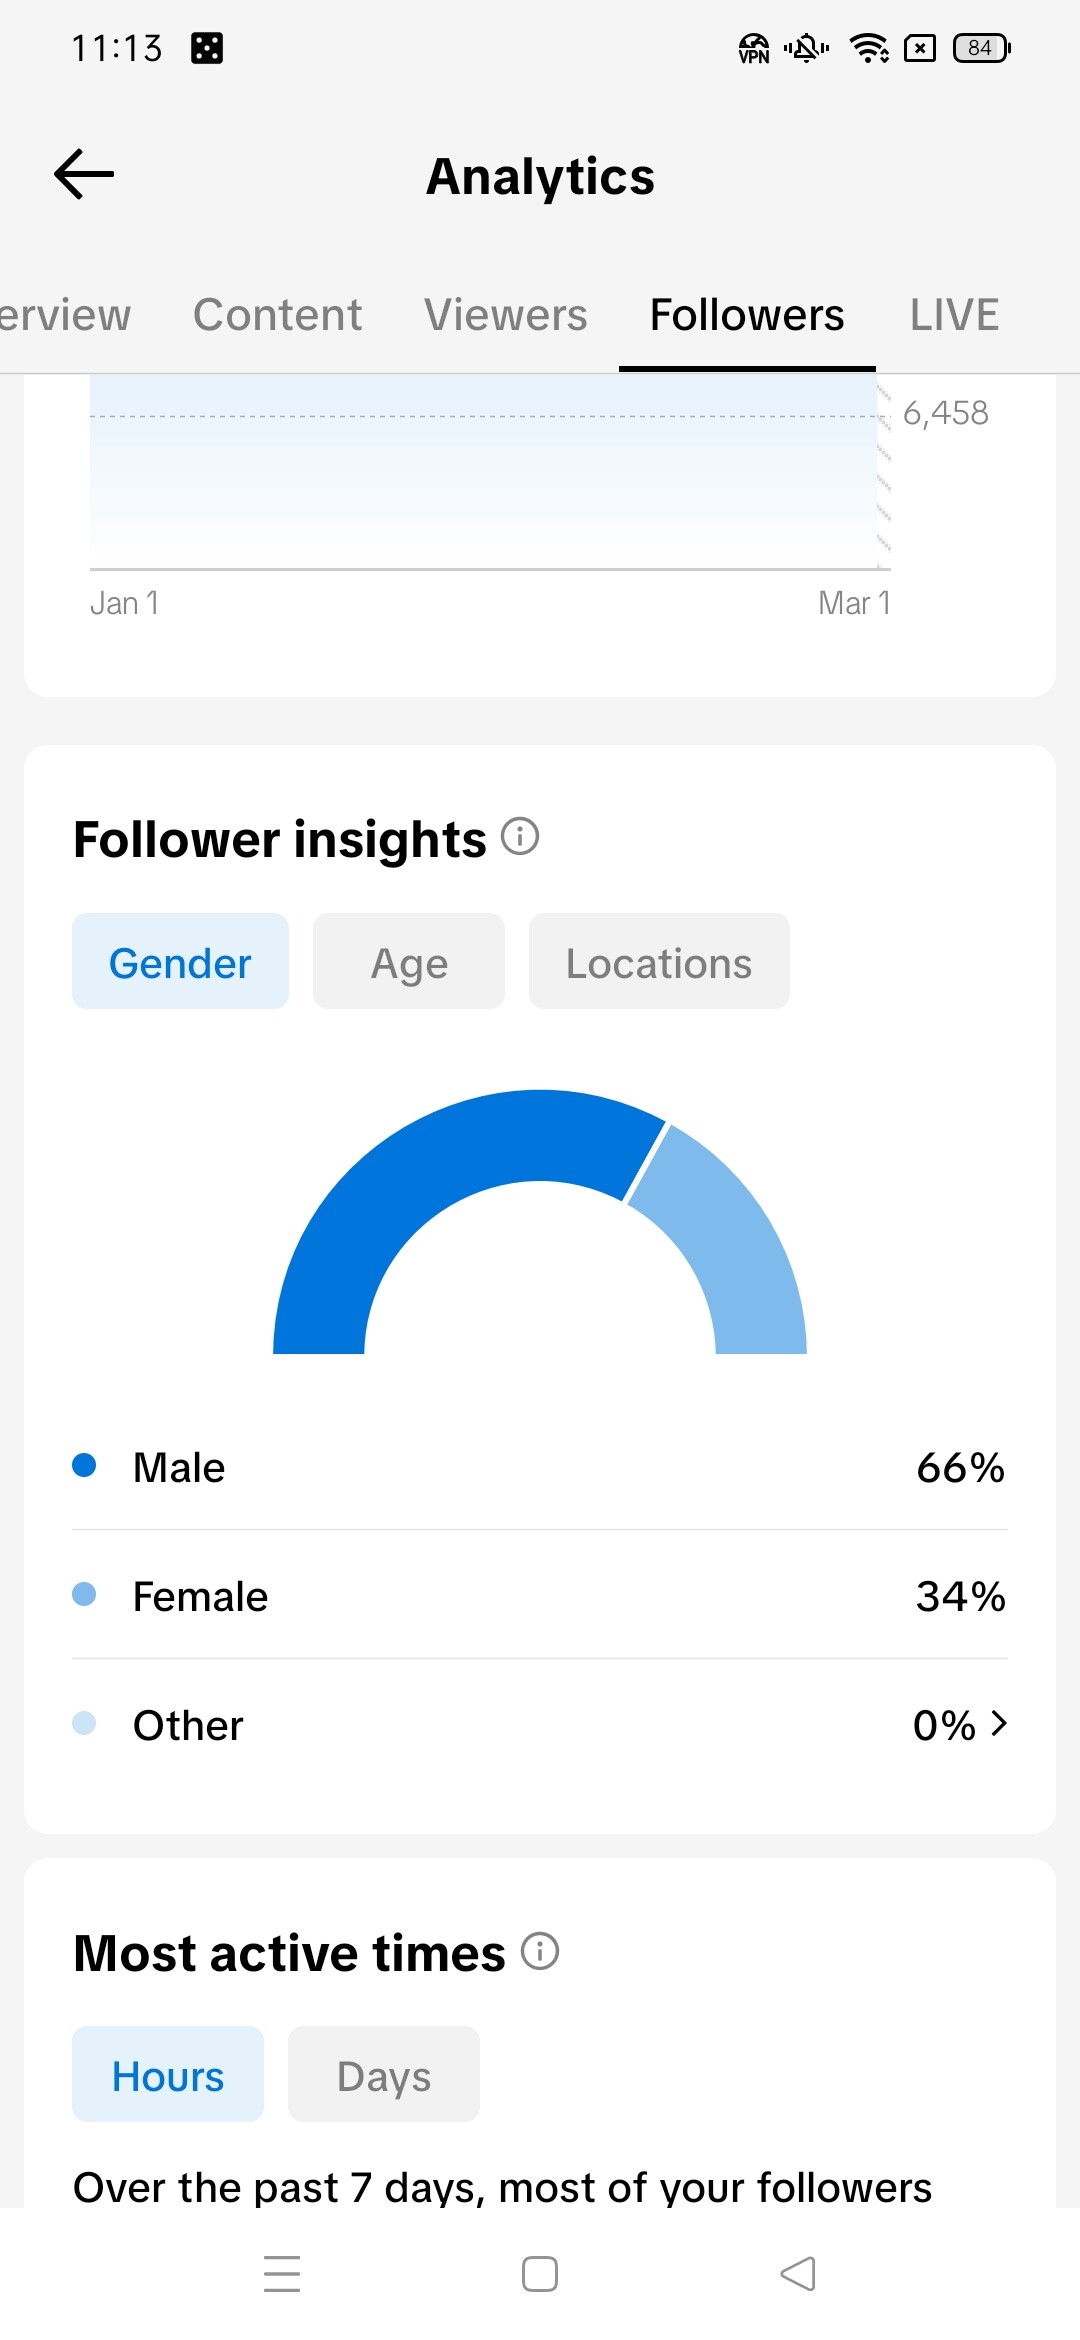This screenshot has height=2340, width=1080.
Task: Switch to the Viewers tab
Action: 505,315
